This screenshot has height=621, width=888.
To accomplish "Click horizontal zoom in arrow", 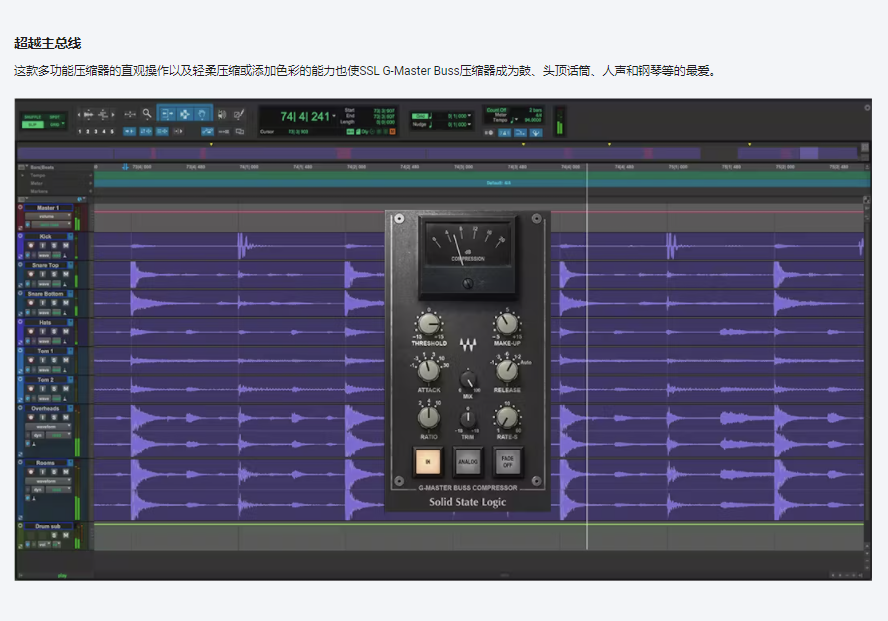I will pyautogui.click(x=113, y=114).
